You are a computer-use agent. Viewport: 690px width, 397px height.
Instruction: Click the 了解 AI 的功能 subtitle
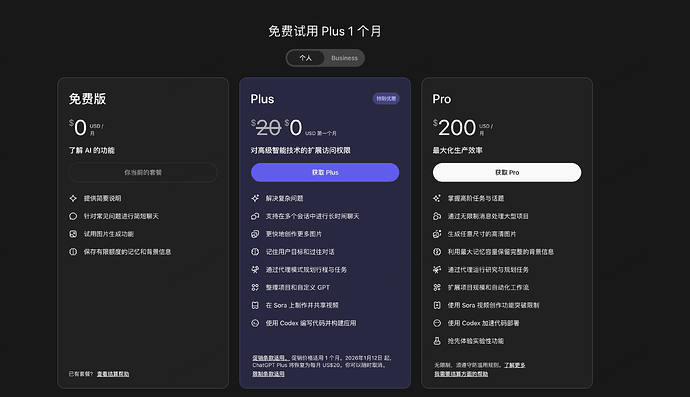coord(92,151)
